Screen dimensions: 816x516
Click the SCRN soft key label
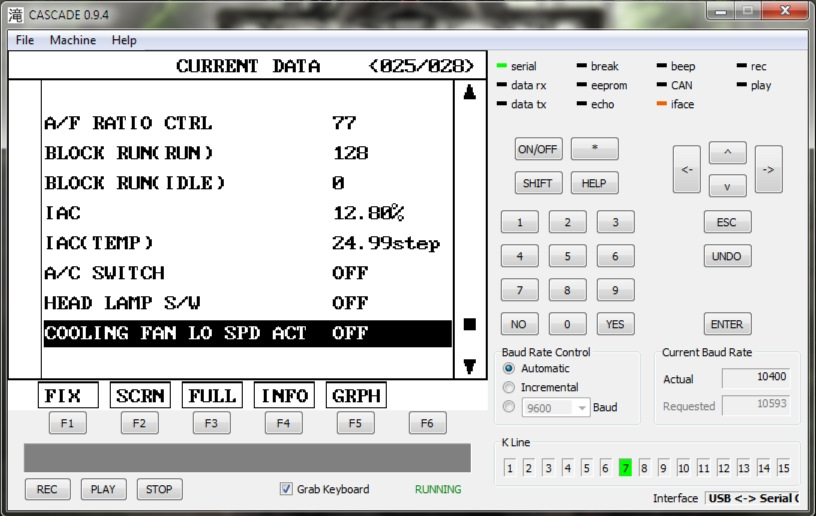(140, 395)
